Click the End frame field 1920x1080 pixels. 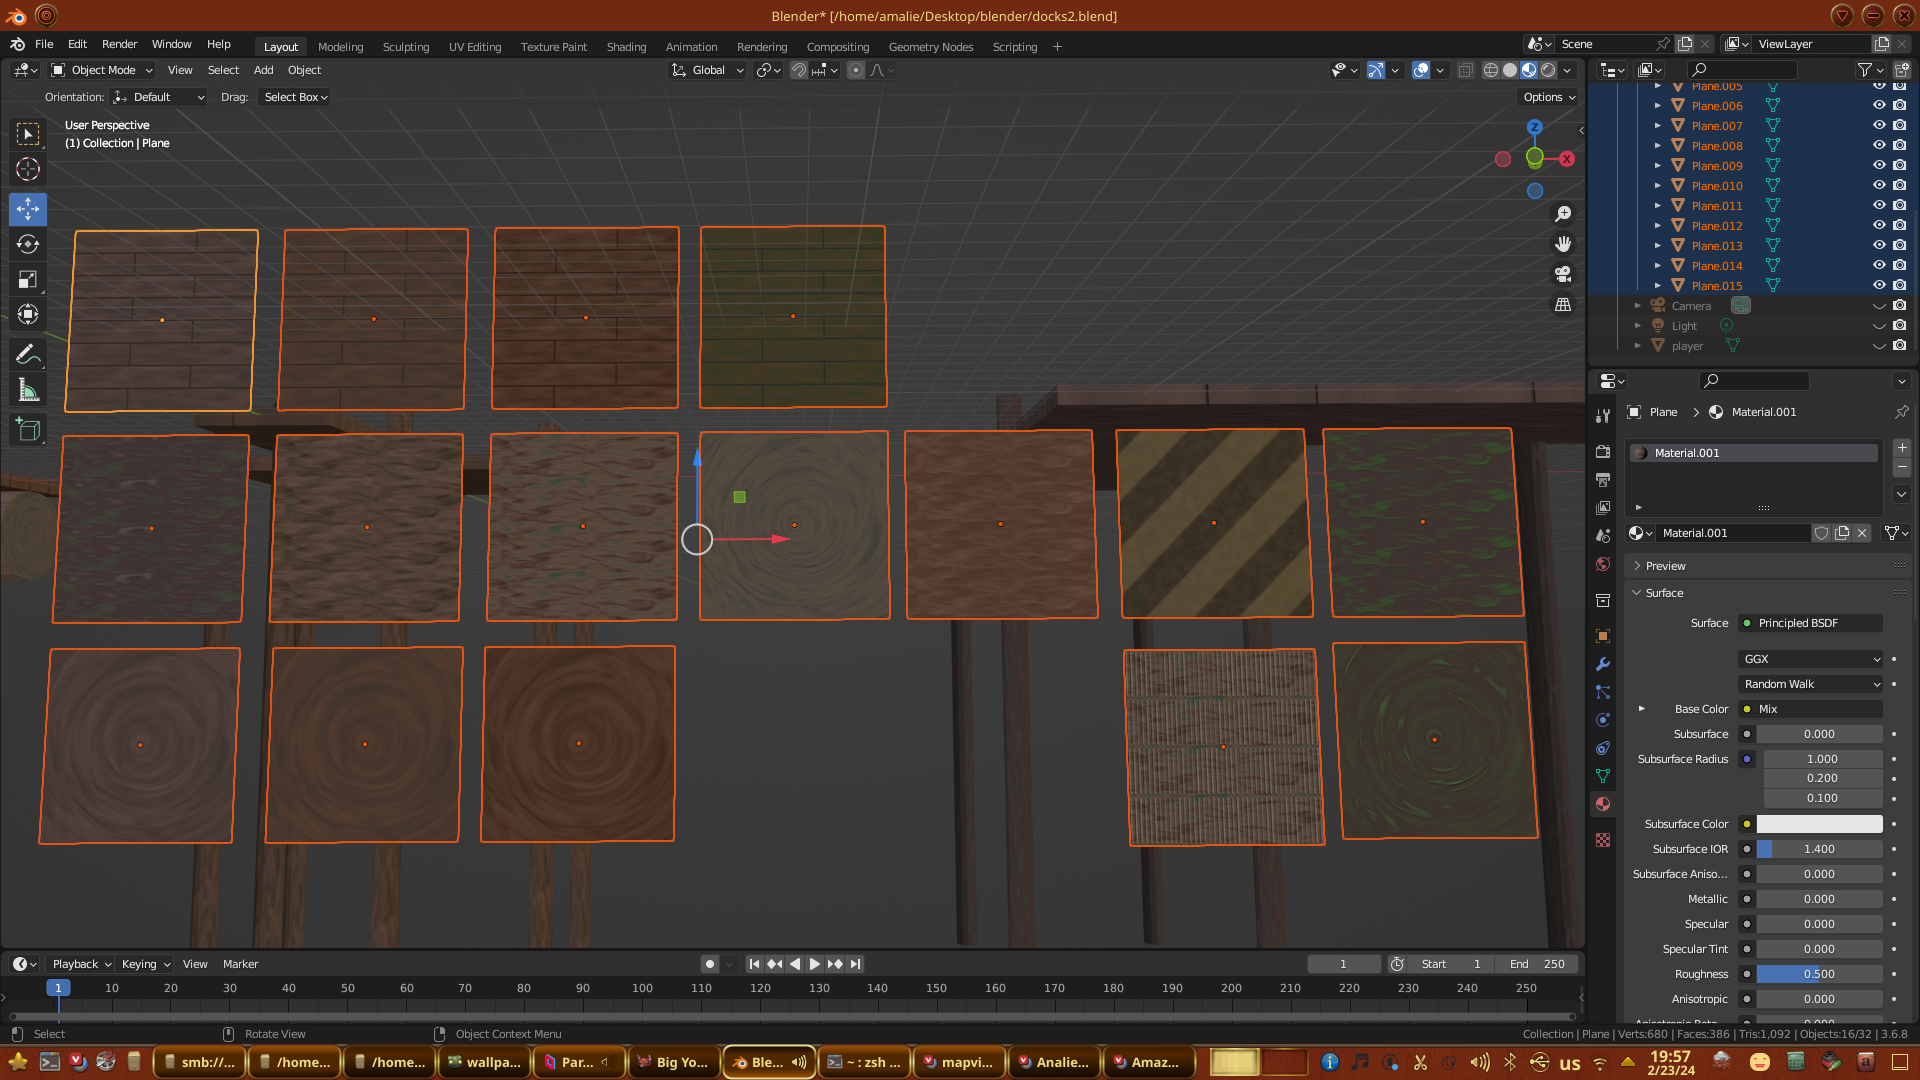[1537, 964]
